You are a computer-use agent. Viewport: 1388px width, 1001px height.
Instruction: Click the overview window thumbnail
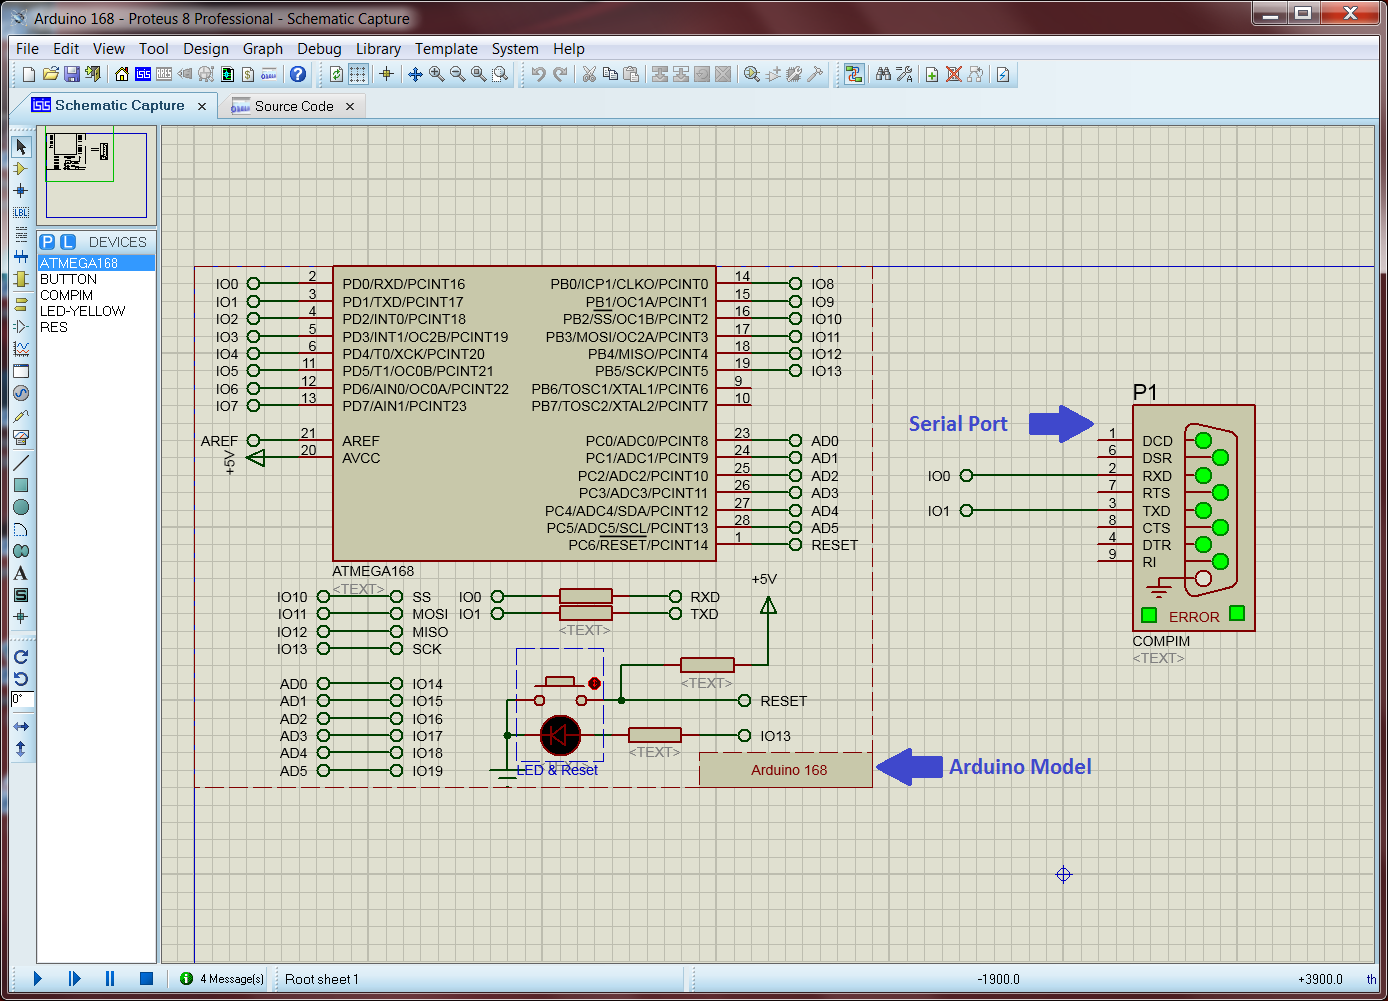(x=96, y=174)
